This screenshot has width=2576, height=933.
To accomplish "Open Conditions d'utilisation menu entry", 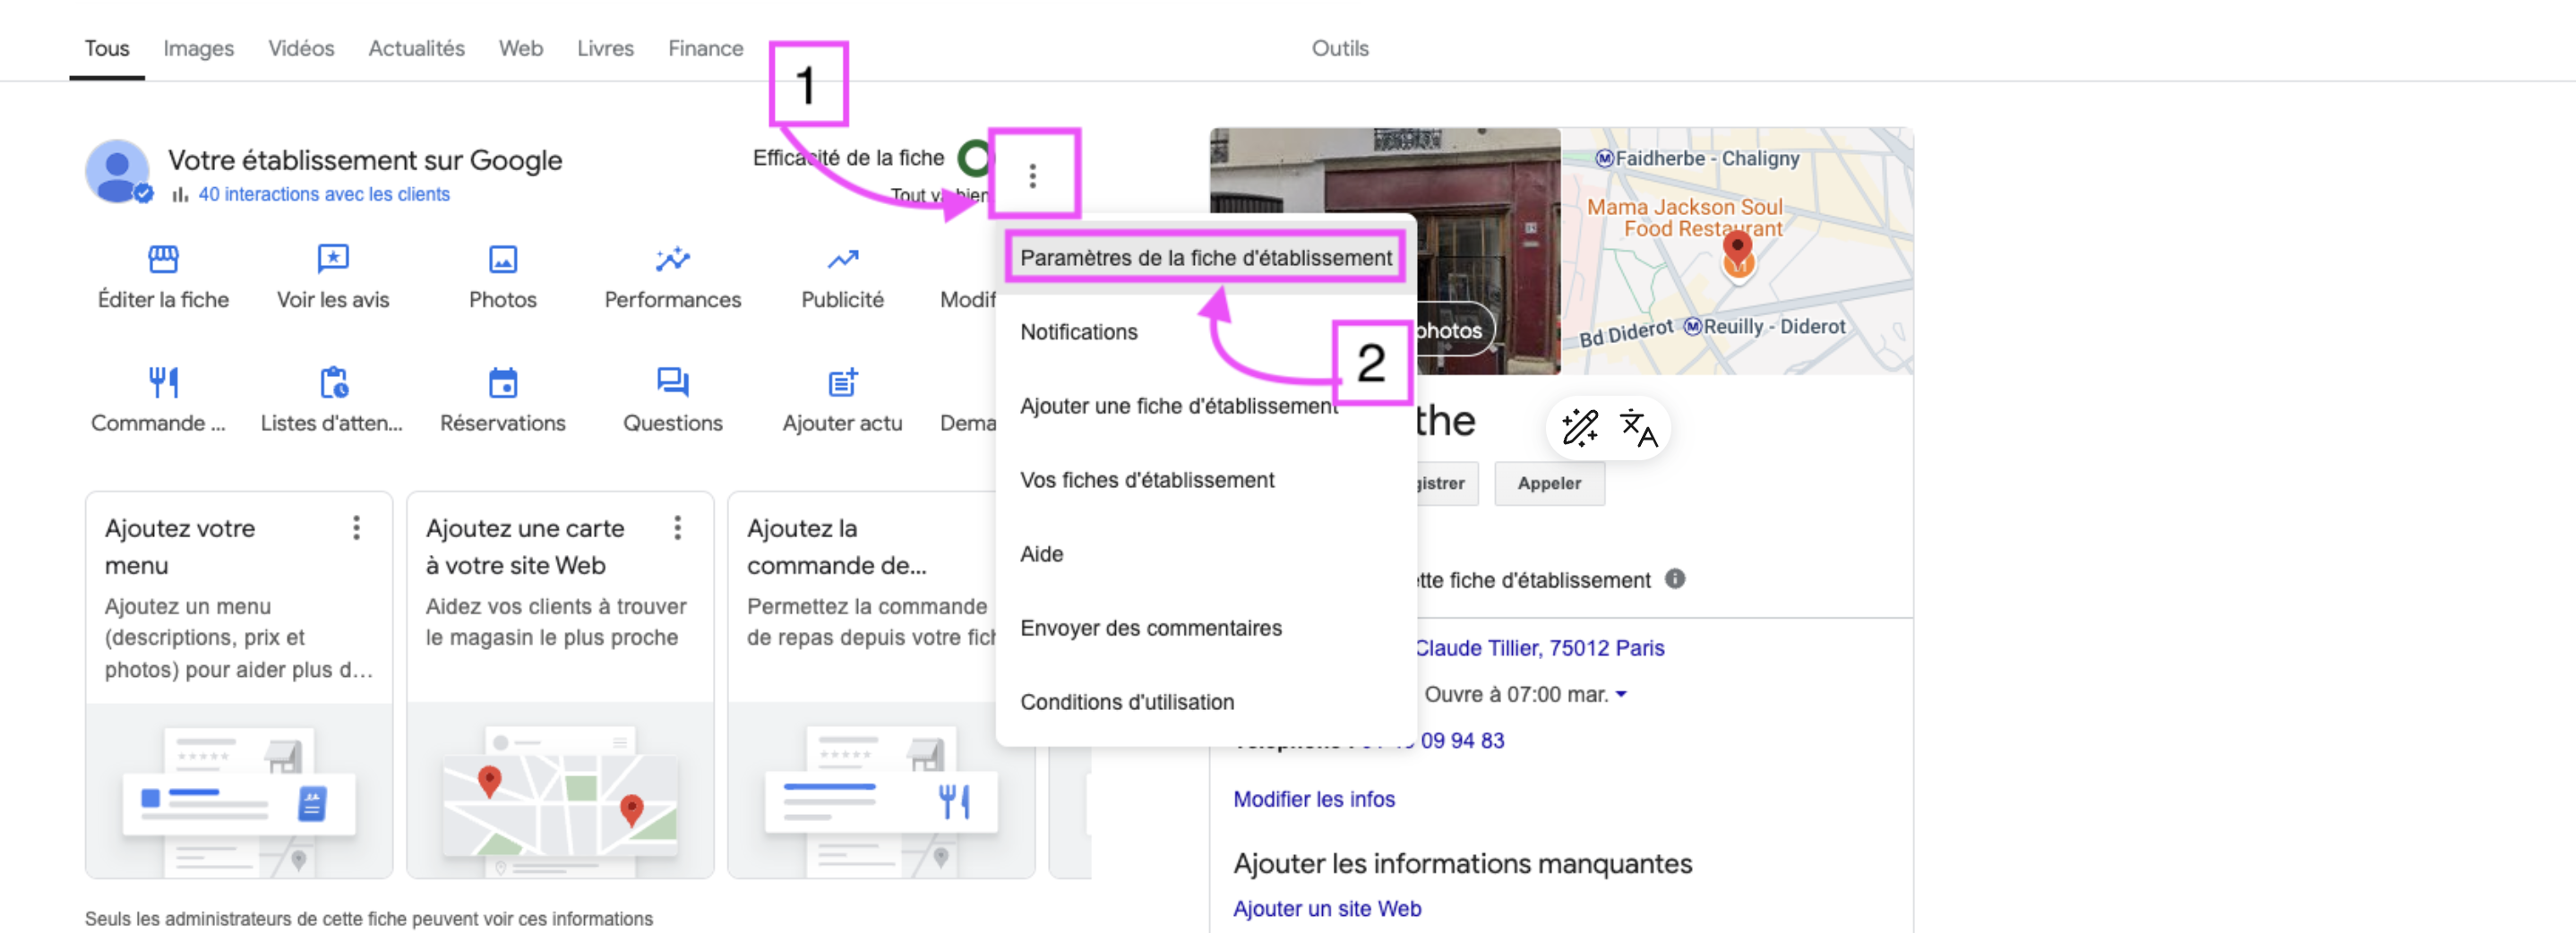I will click(x=1205, y=702).
